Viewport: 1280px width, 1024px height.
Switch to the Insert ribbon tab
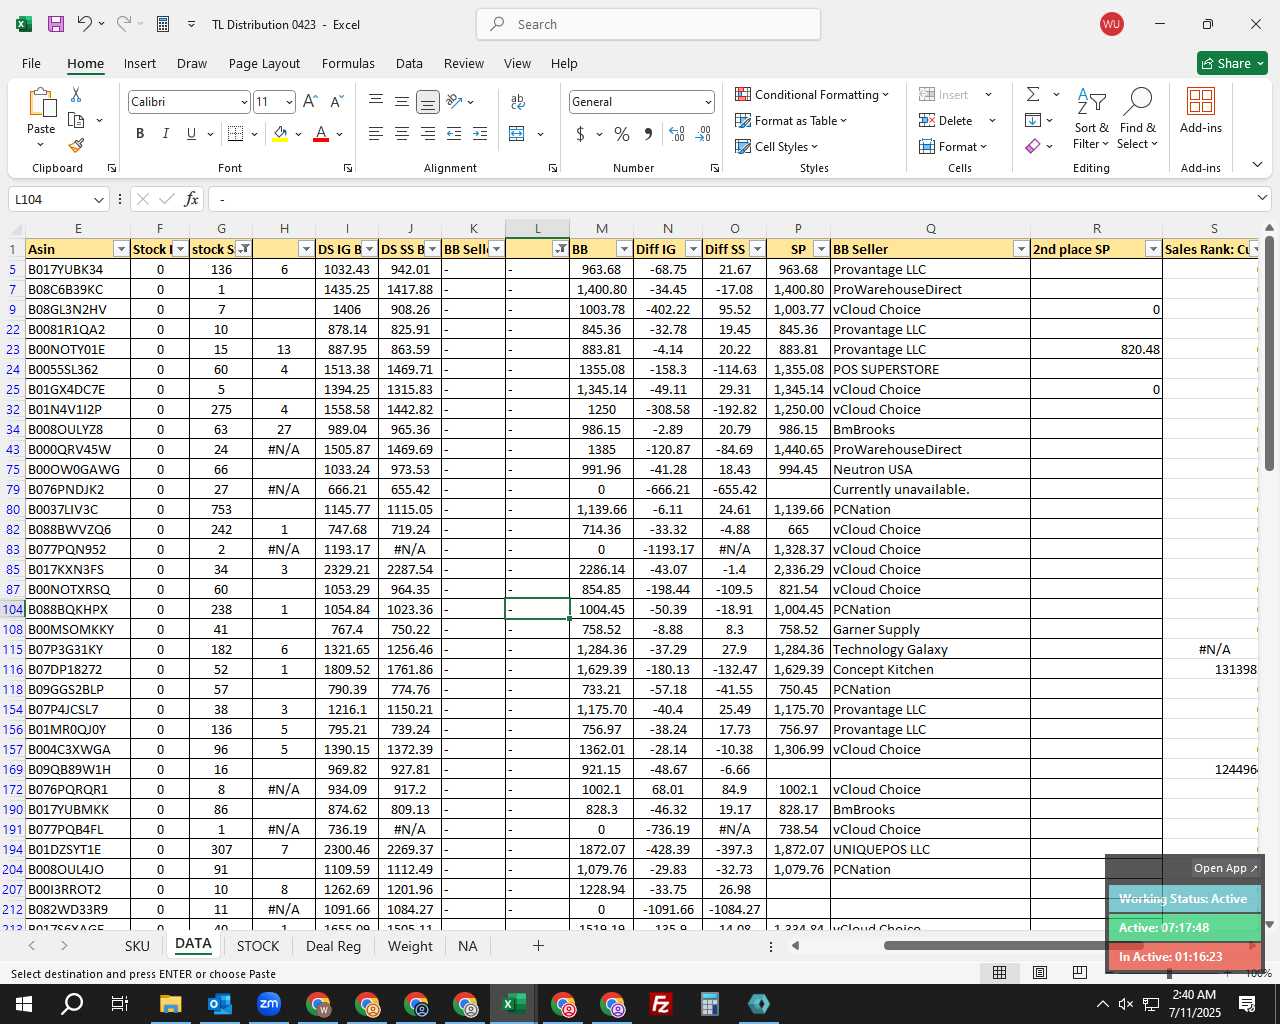140,63
